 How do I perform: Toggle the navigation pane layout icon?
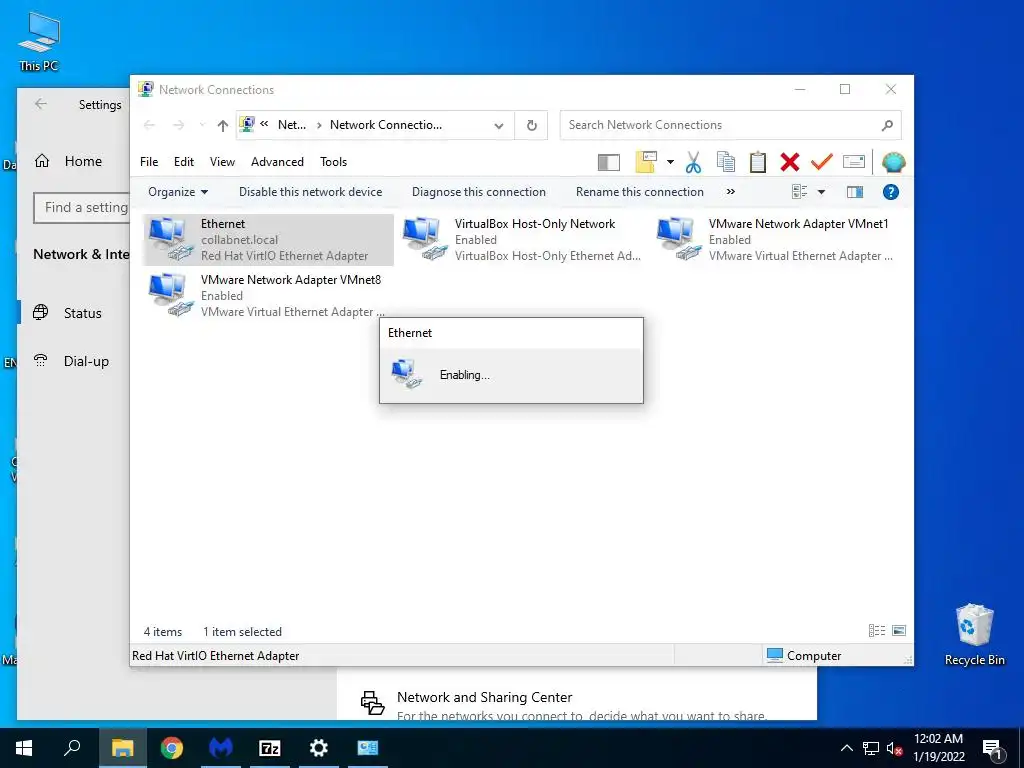(609, 162)
